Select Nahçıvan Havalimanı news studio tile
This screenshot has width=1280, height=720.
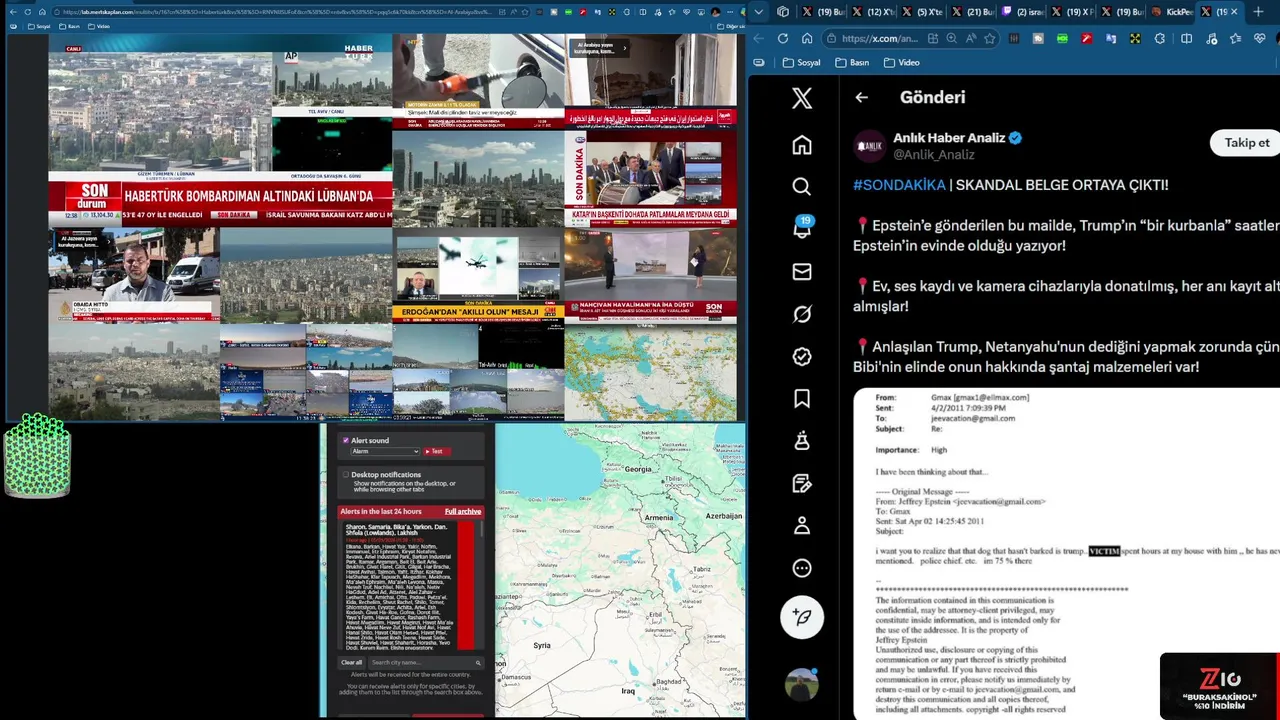(650, 275)
